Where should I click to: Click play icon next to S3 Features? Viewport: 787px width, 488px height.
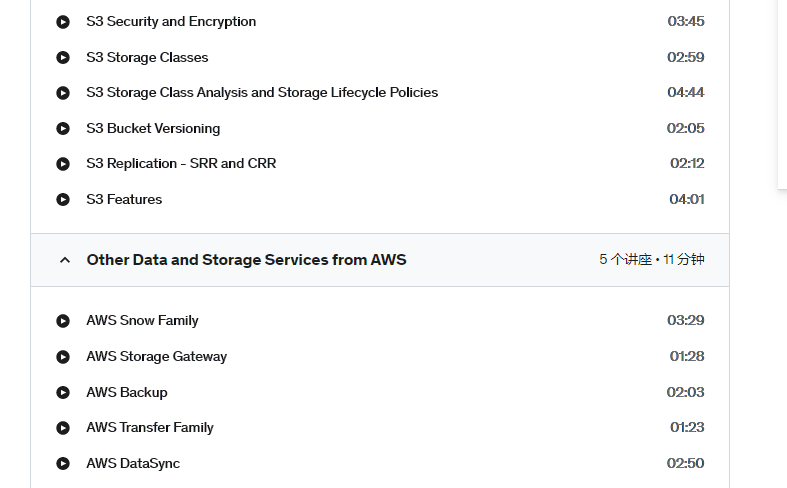[x=63, y=200]
